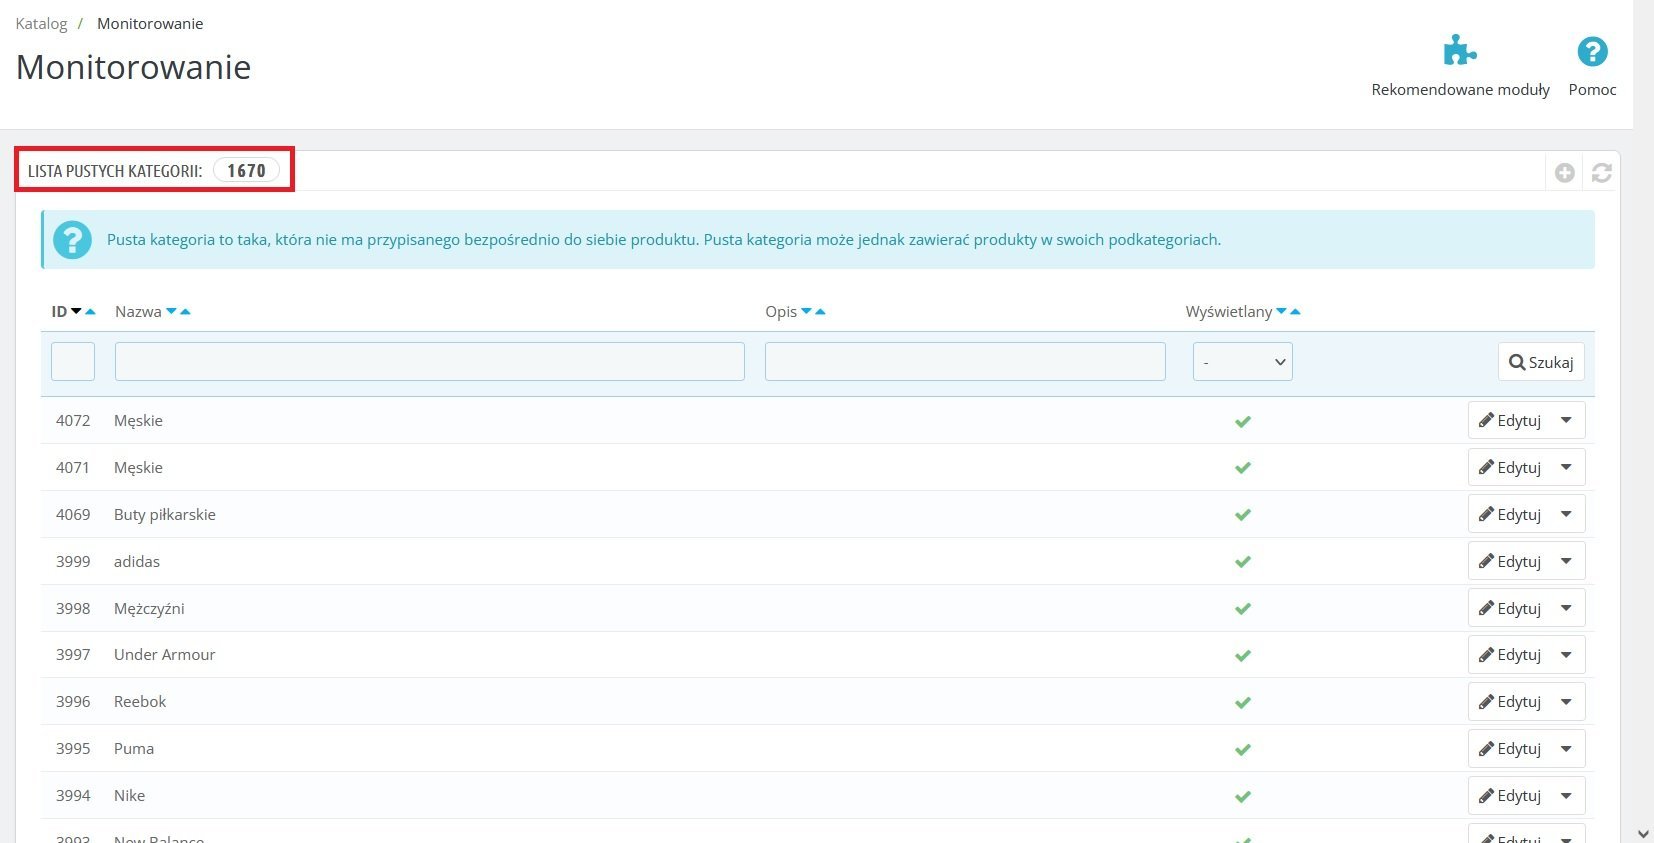
Task: Sort Wyświetlany column ascending
Action: (1295, 311)
